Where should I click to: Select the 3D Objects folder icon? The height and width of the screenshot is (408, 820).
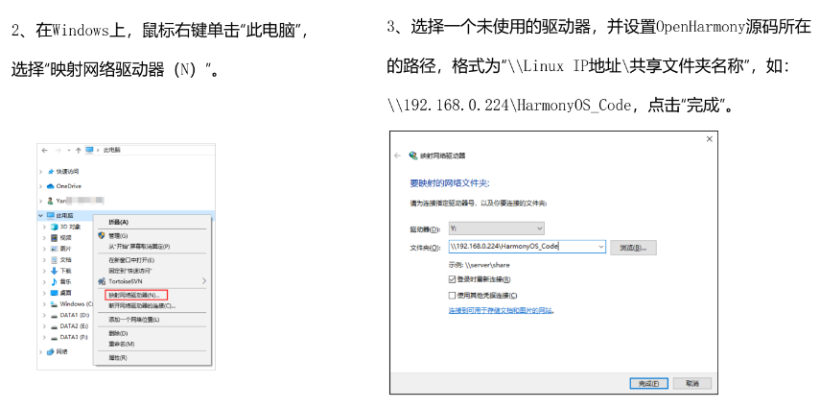pos(53,227)
